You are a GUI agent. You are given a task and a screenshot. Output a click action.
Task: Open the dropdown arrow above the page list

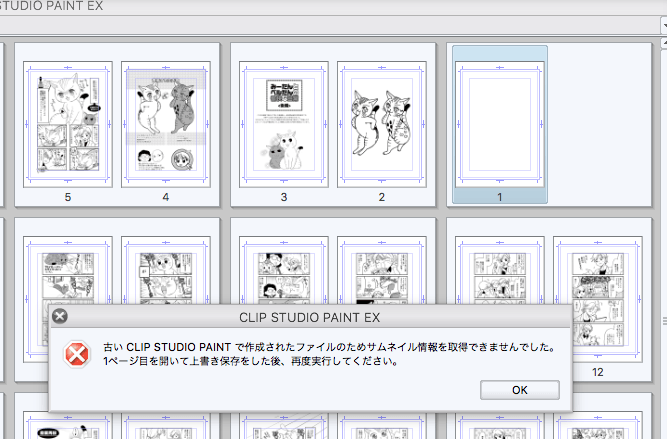[664, 26]
